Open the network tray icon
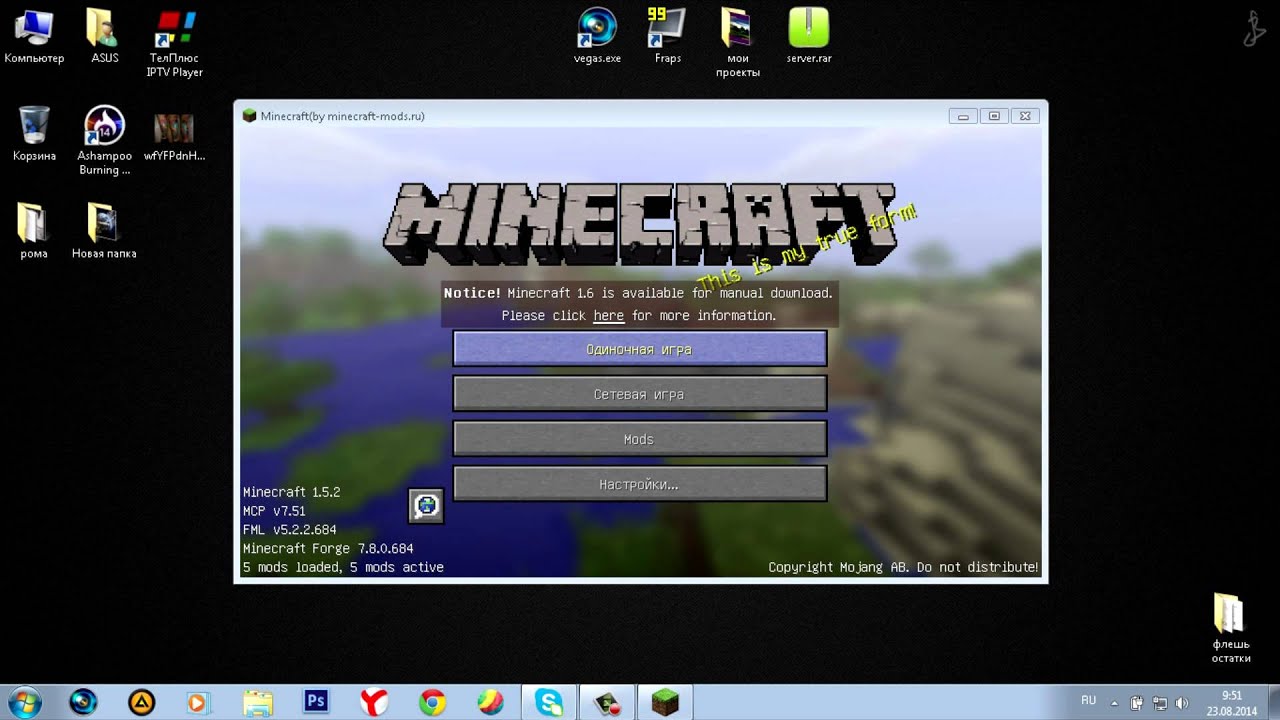 click(x=1160, y=702)
